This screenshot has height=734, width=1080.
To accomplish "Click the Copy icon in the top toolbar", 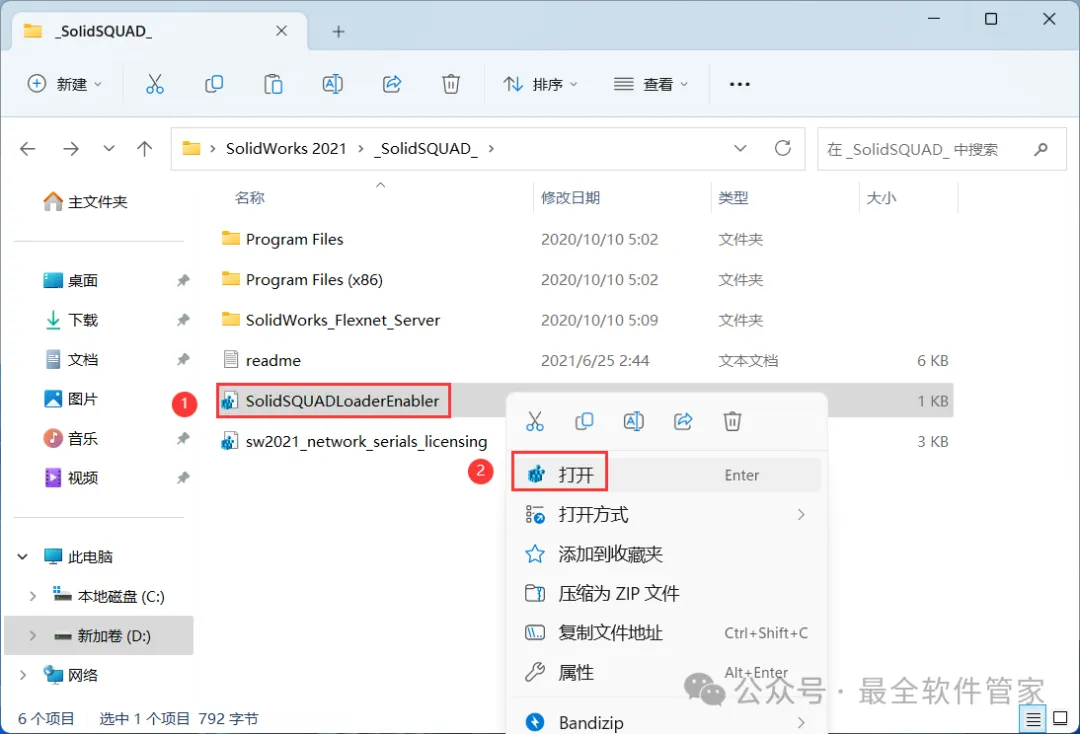I will click(x=214, y=84).
